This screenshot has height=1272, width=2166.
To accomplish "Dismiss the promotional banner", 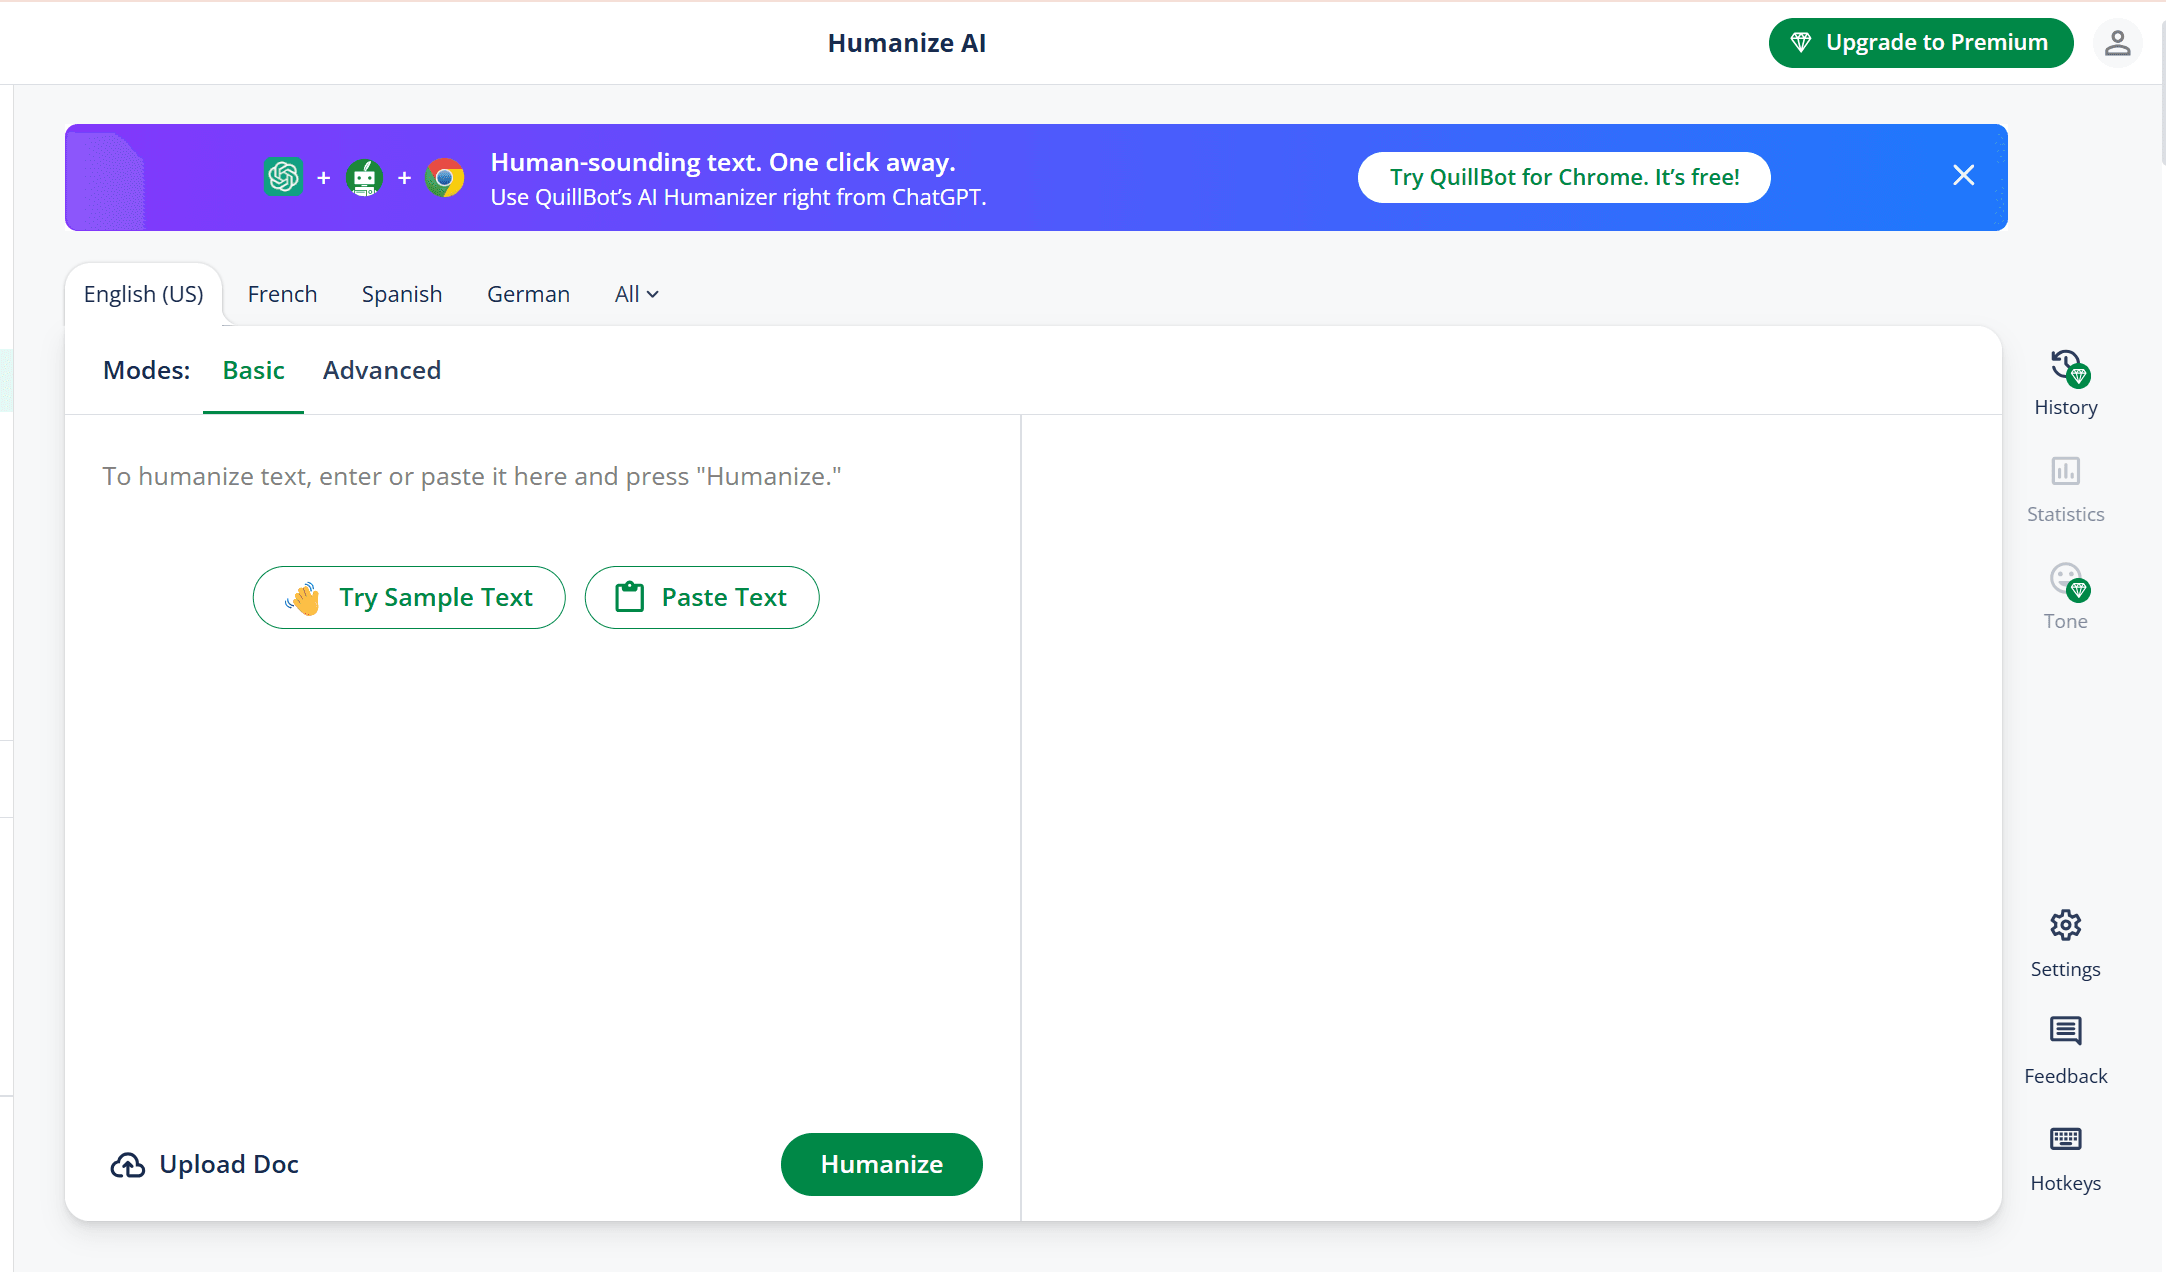I will (x=1963, y=175).
